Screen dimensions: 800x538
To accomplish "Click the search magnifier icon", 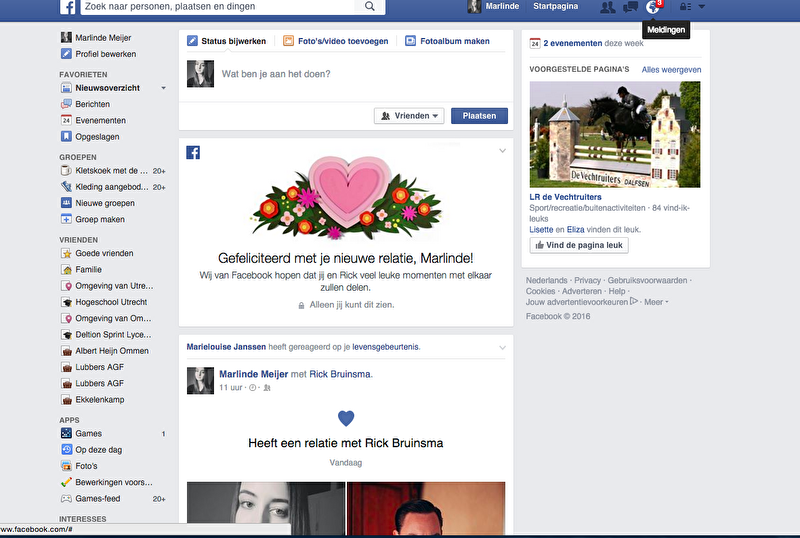I will [x=370, y=7].
